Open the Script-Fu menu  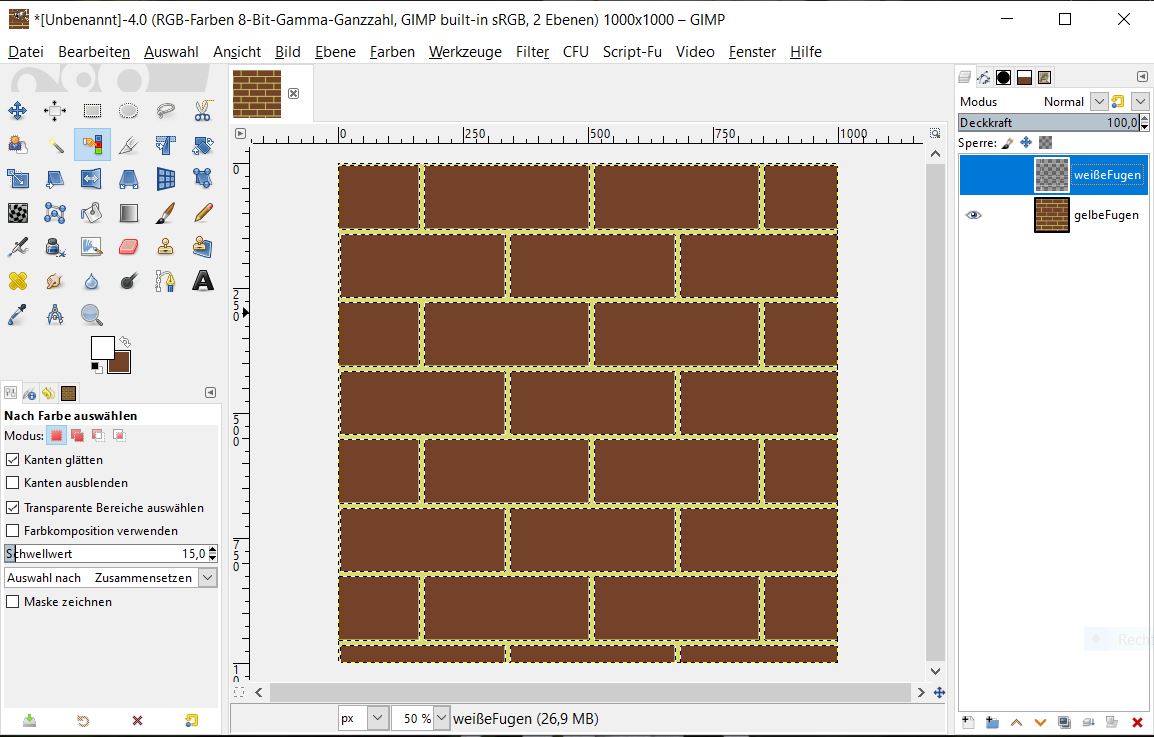pos(632,52)
